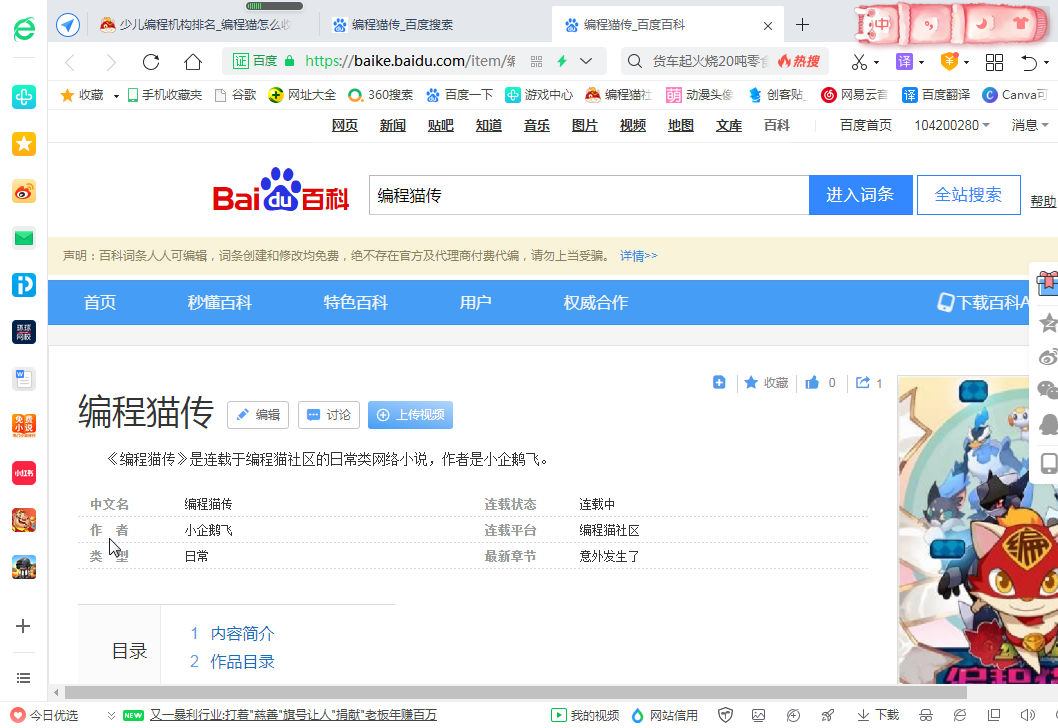Viewport: 1058px width, 728px height.
Task: Open the 权威合作 nav menu item
Action: coord(596,302)
